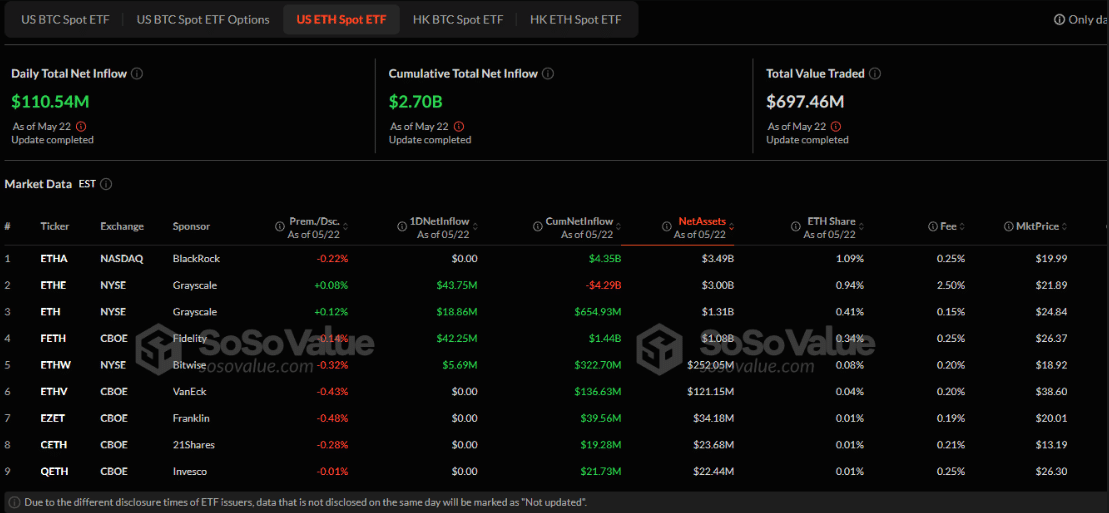
Task: Click red alert icon under Daily Total Net Inflow
Action: [x=81, y=127]
